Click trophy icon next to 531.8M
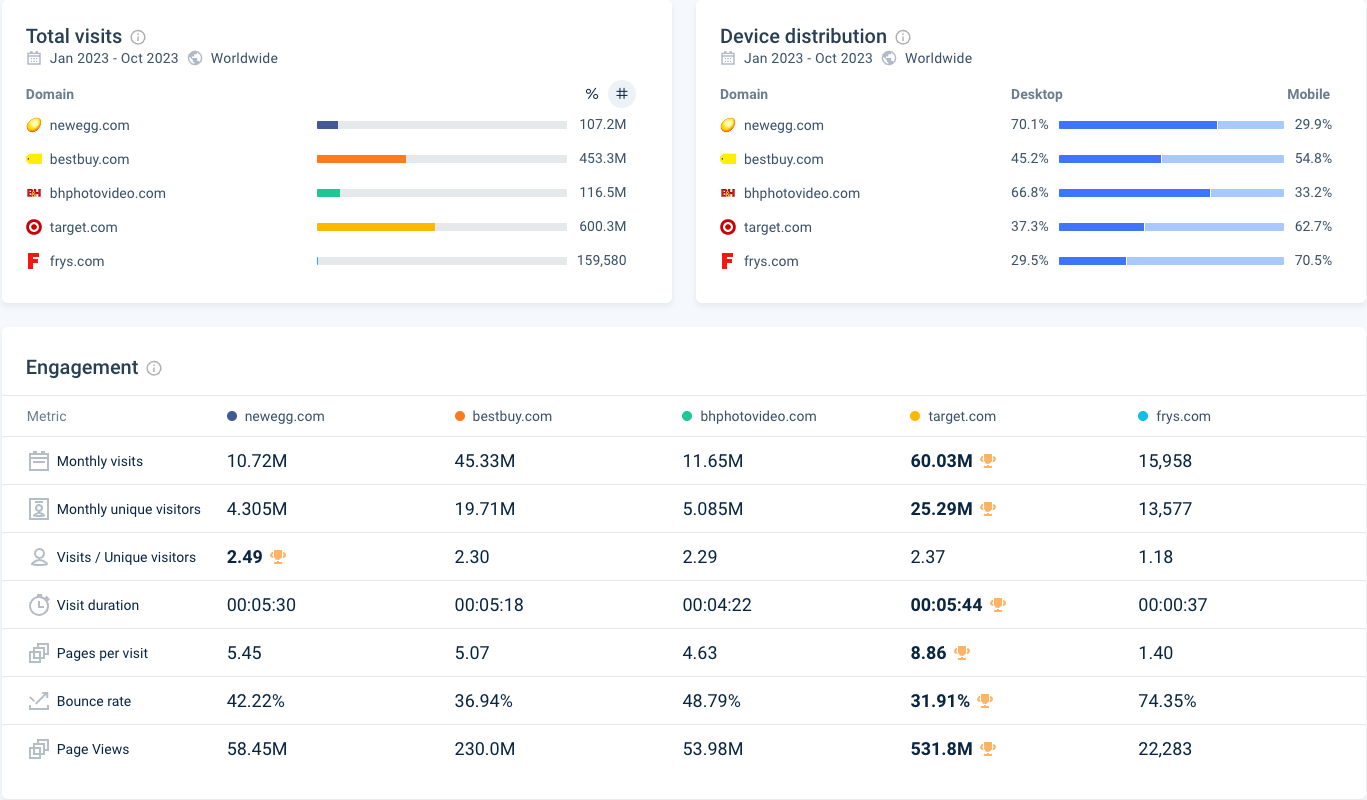Screen dimensions: 1367x800 coord(988,749)
